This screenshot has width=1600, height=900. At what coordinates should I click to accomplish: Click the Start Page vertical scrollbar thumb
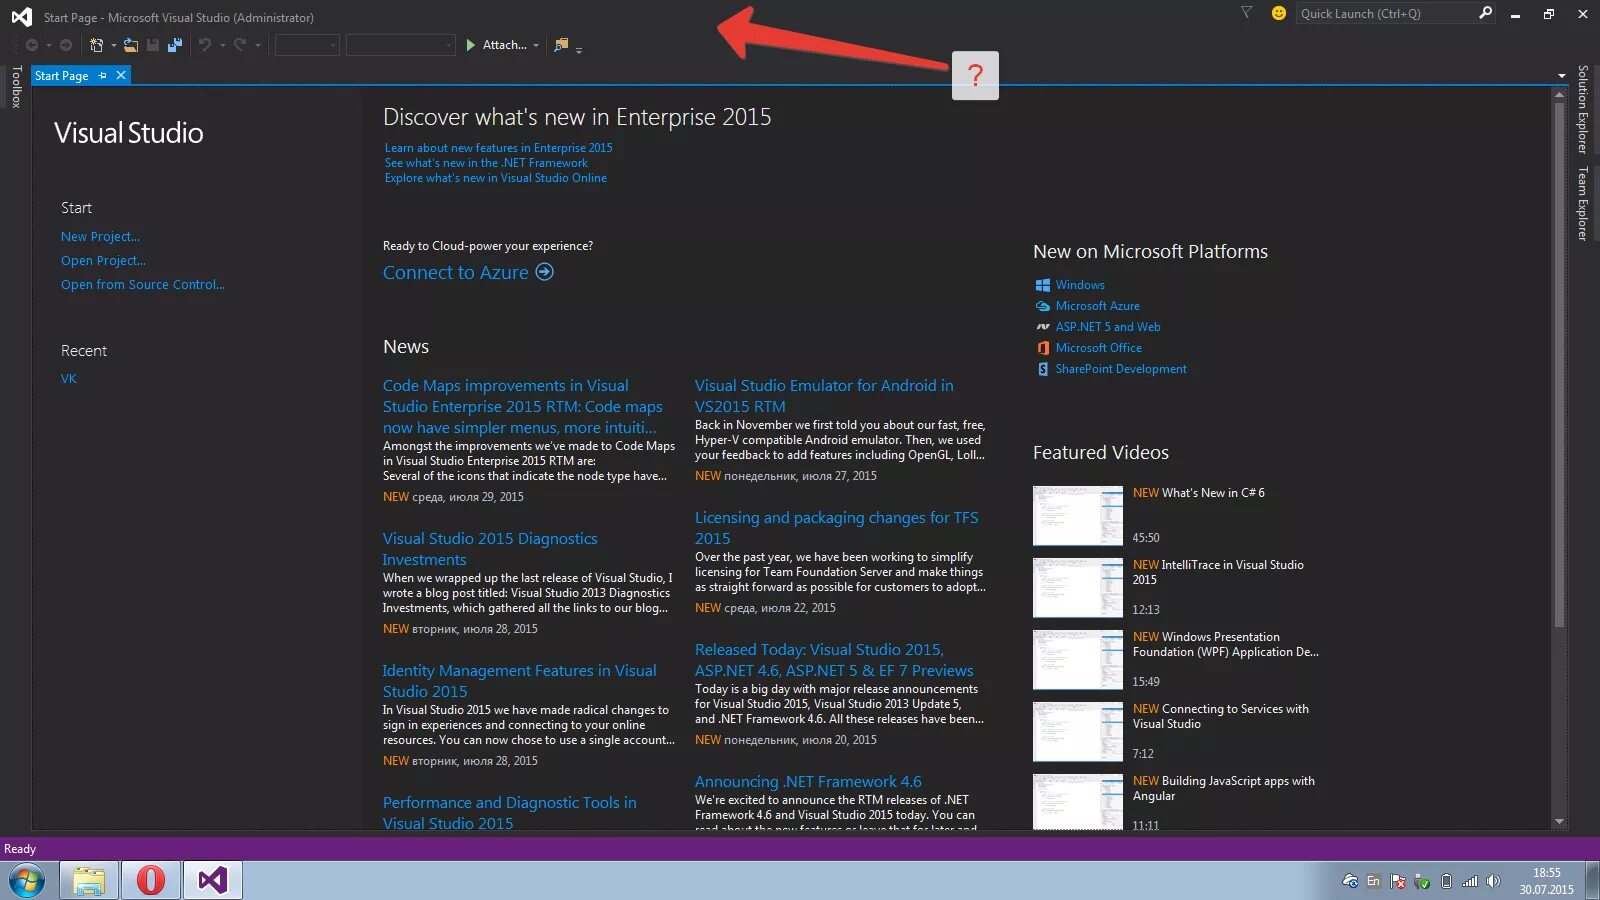coord(1559,365)
